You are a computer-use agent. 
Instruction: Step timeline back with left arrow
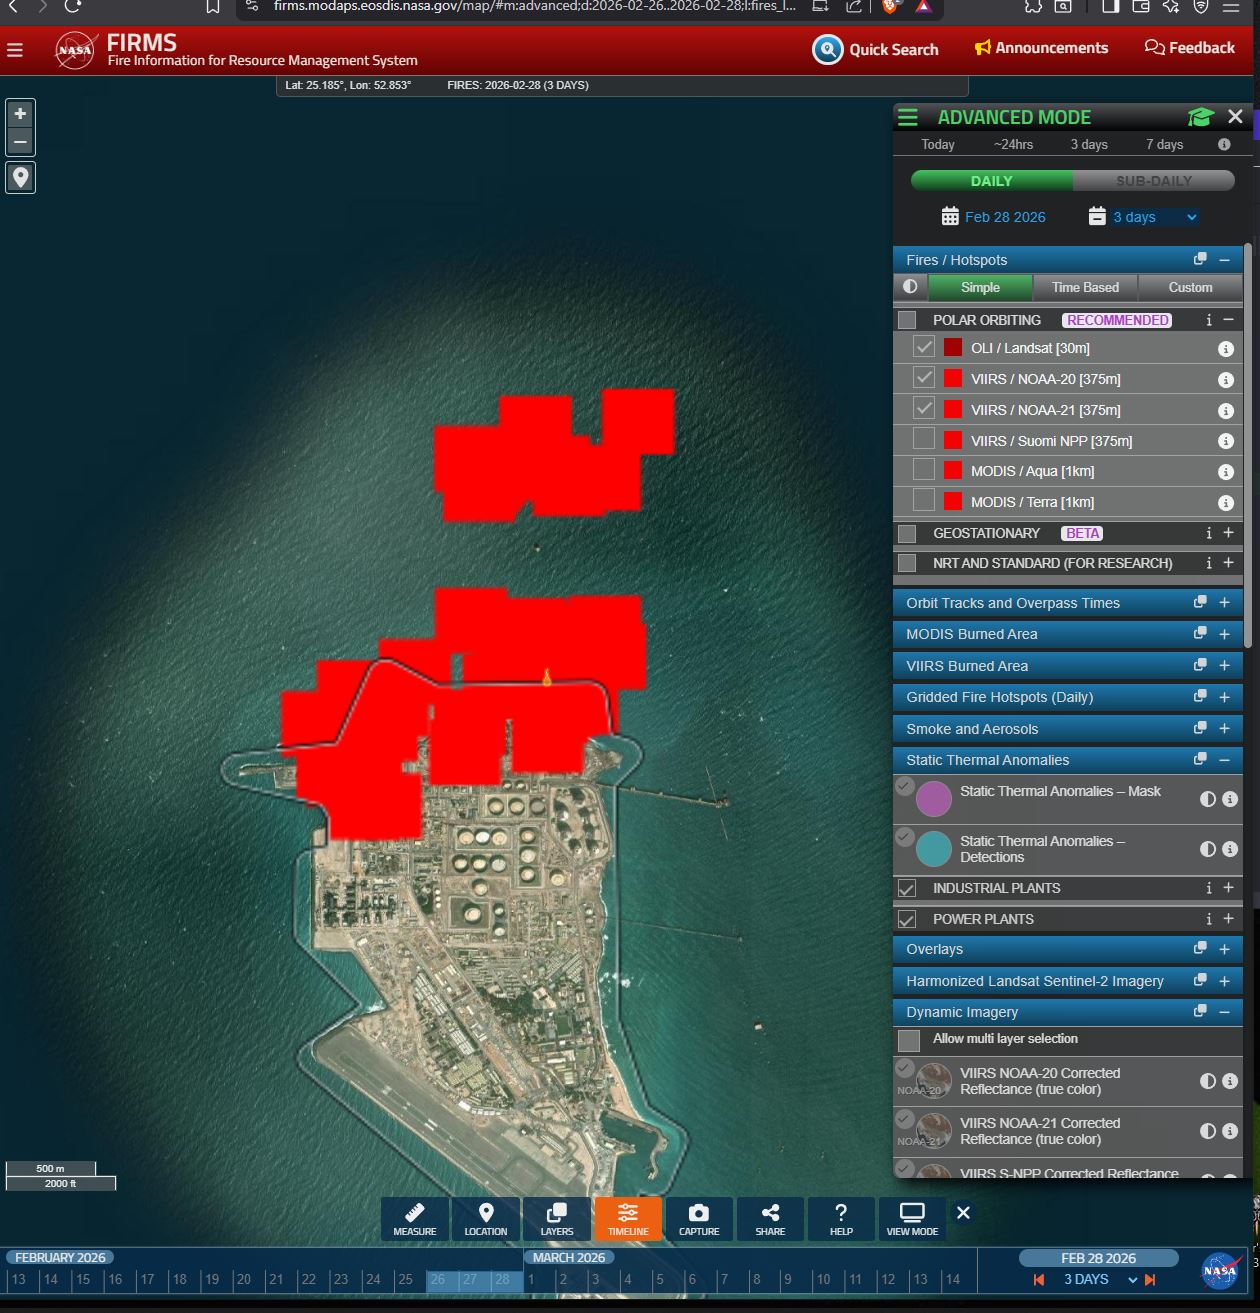click(1039, 1280)
